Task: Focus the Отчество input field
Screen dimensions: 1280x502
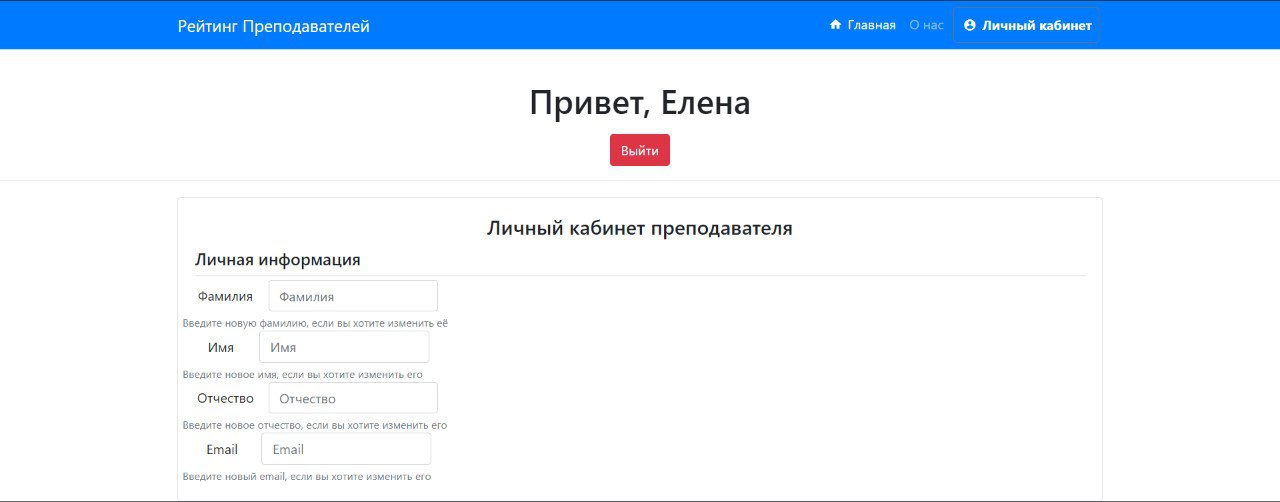Action: (353, 398)
